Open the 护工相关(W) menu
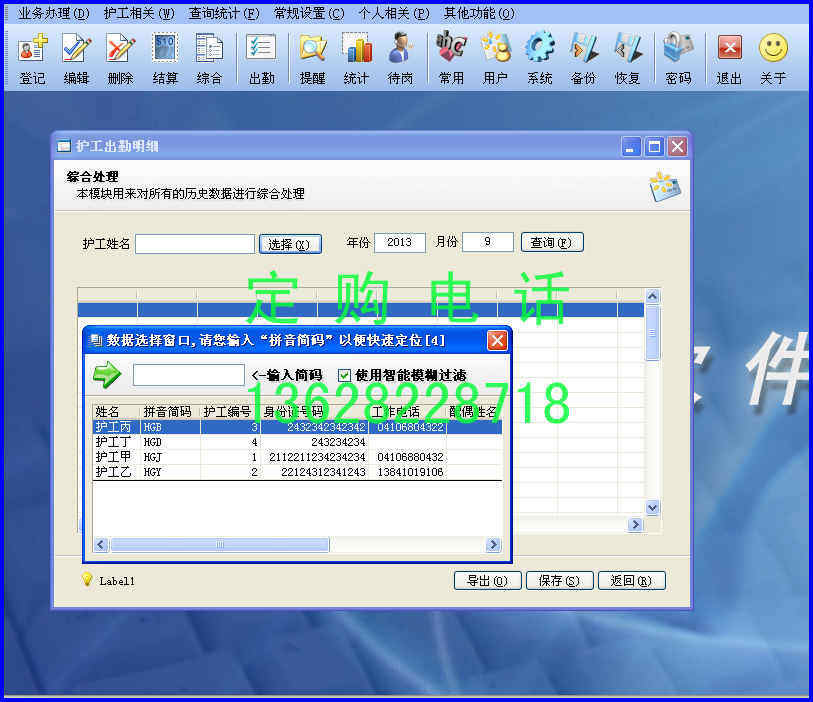This screenshot has height=702, width=813. coord(139,13)
